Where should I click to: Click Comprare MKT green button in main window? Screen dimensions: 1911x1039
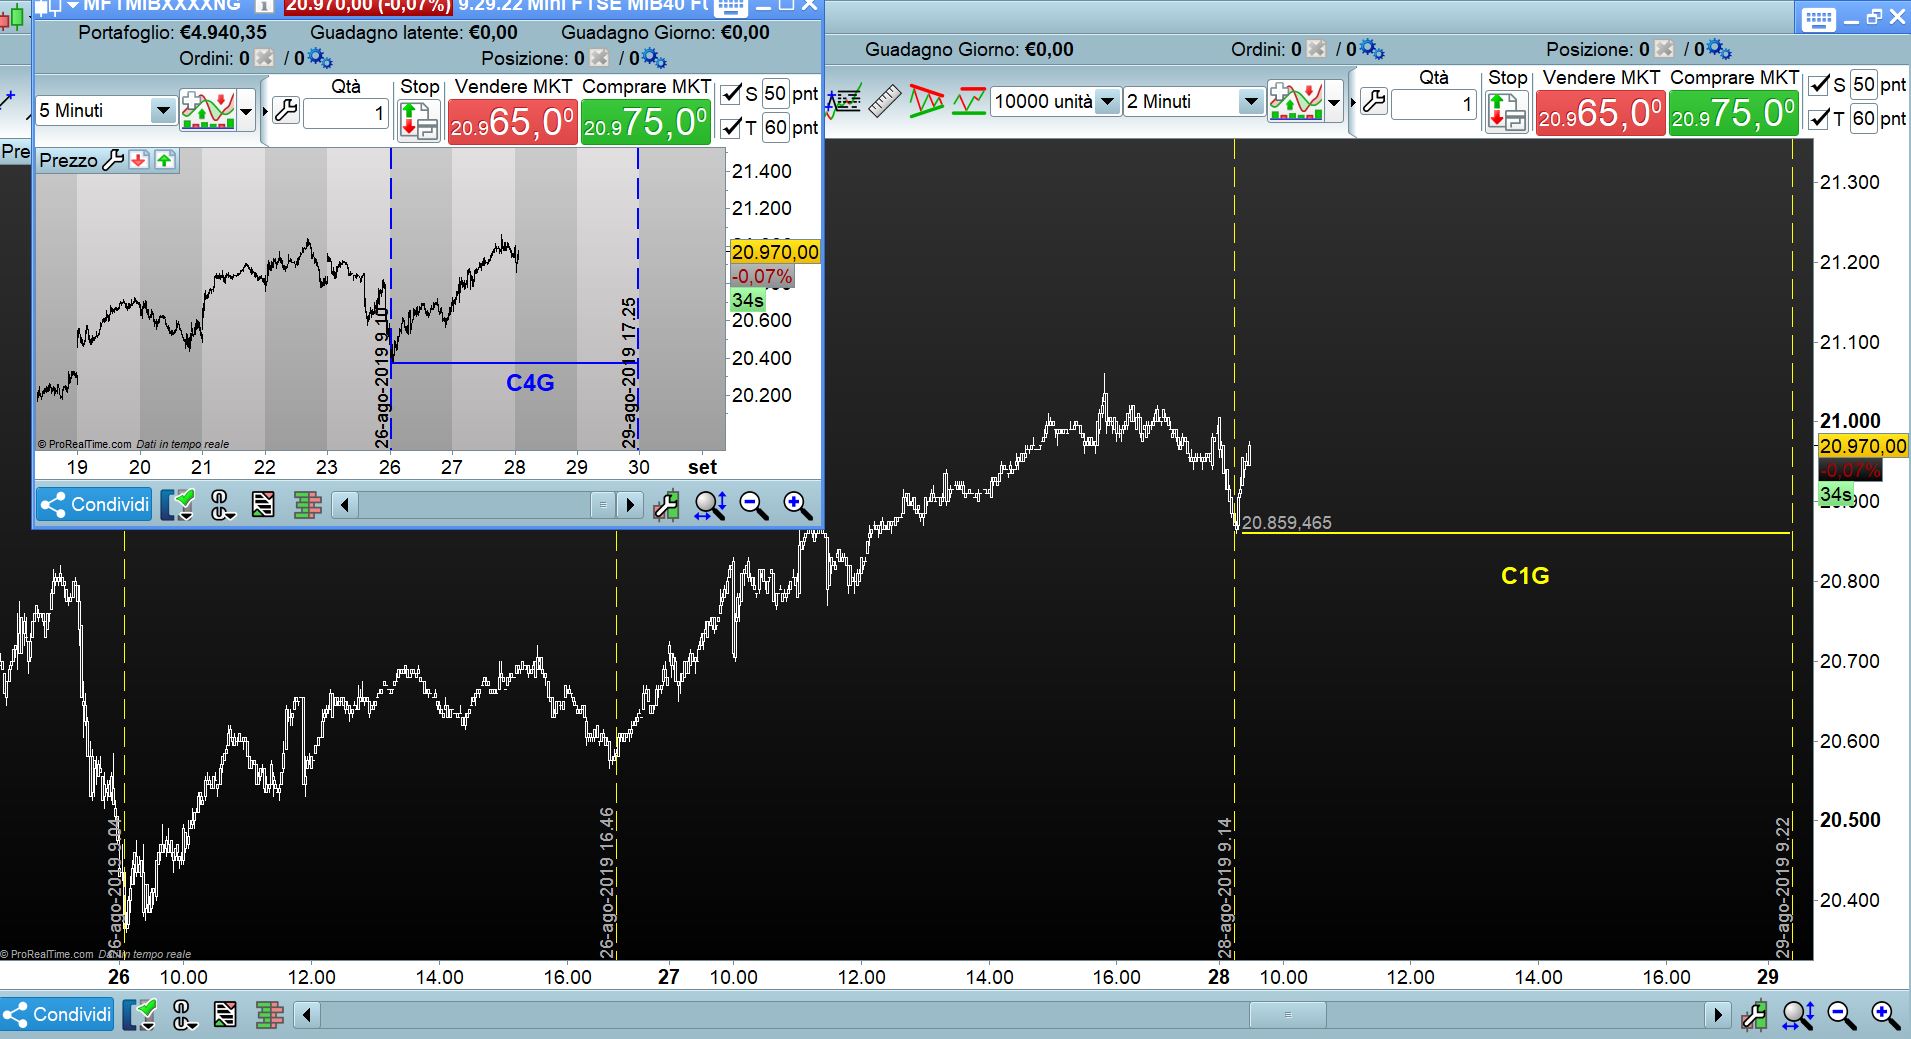click(x=1734, y=113)
